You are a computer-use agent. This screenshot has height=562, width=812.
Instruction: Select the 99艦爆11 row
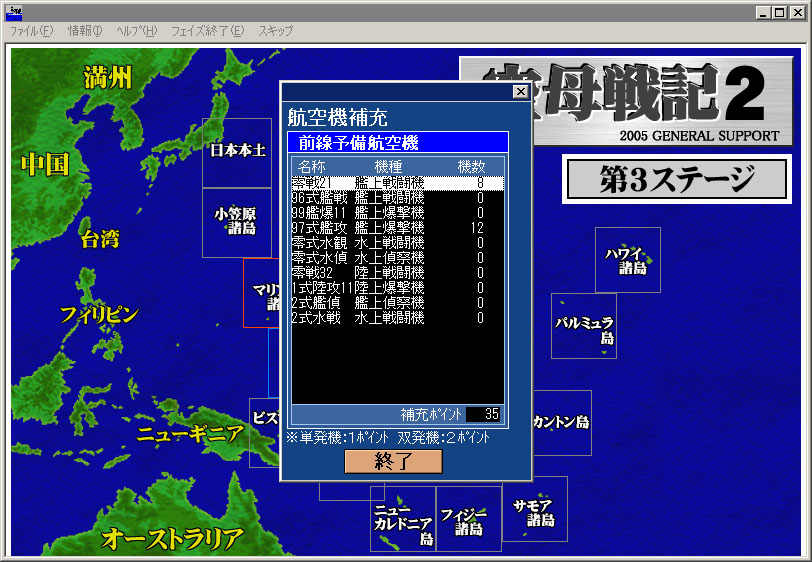[x=397, y=213]
